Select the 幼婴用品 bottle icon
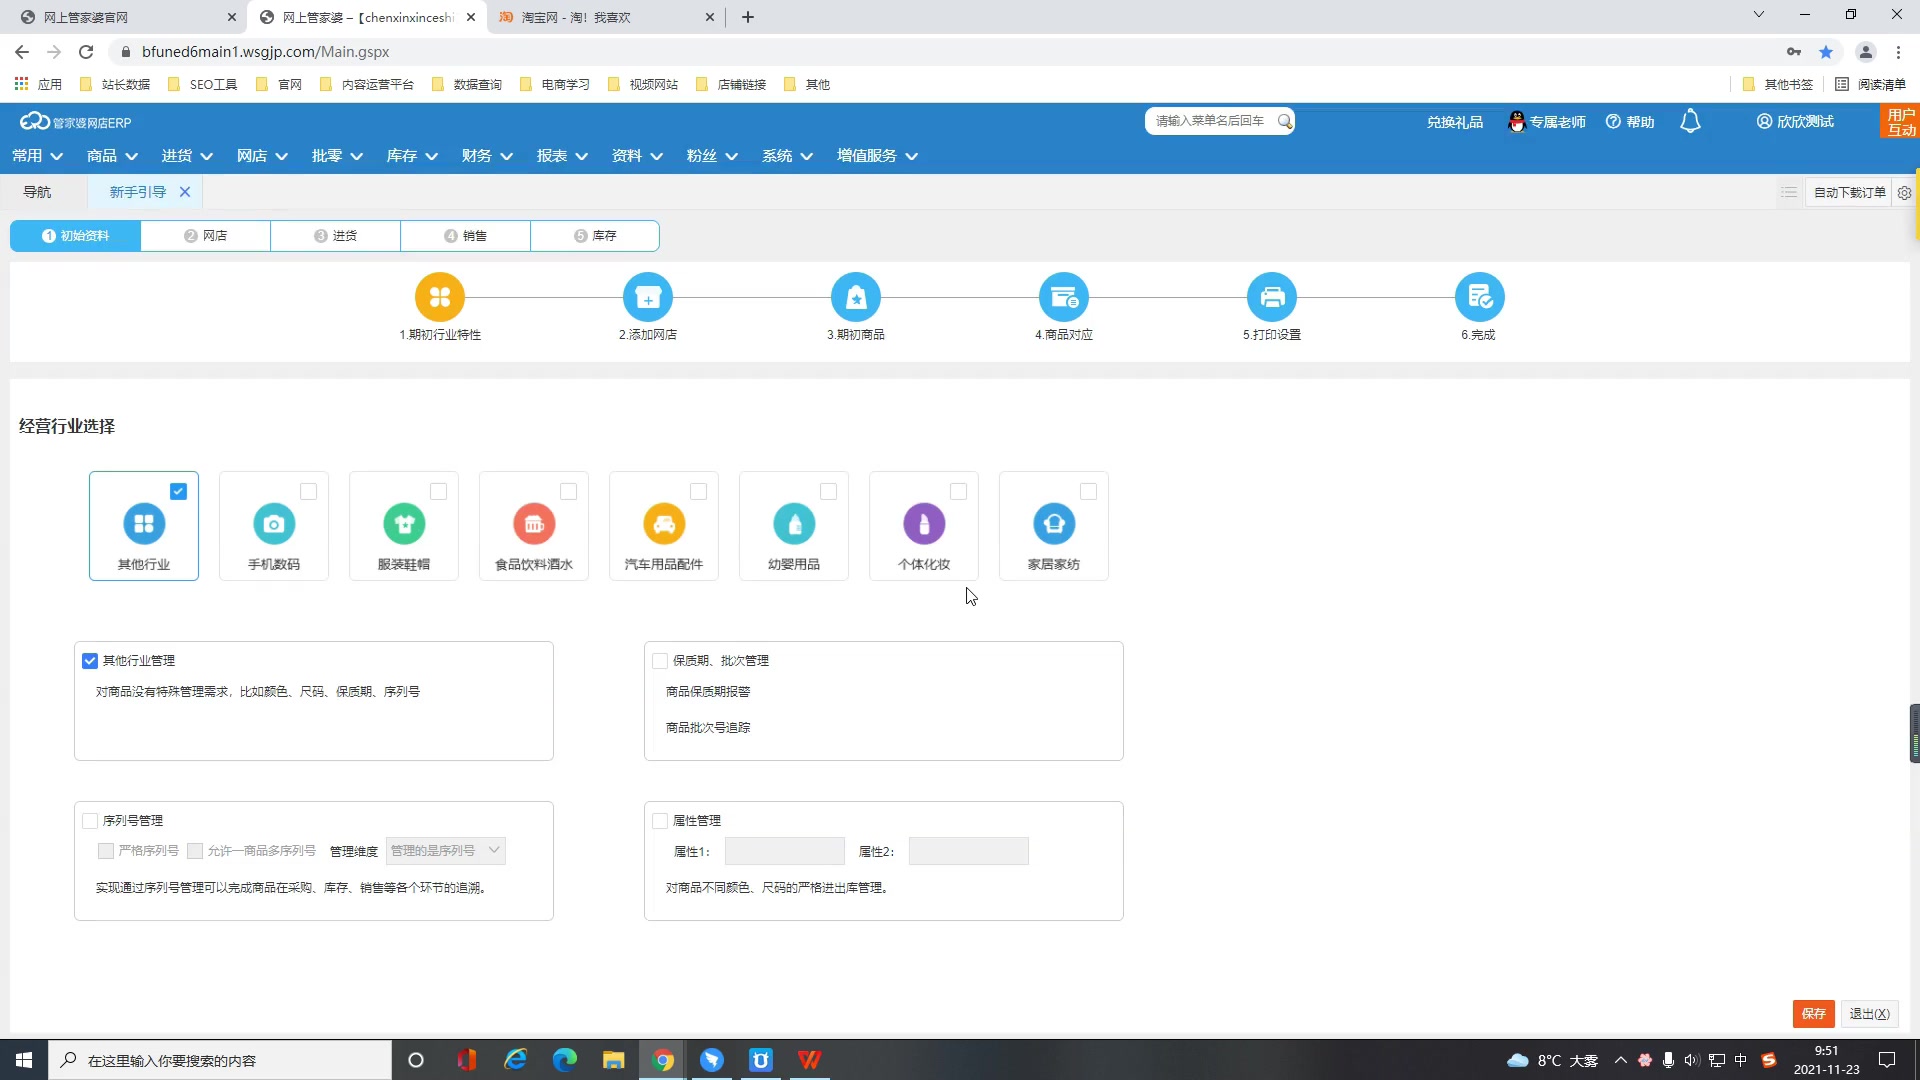This screenshot has width=1920, height=1080. tap(794, 524)
